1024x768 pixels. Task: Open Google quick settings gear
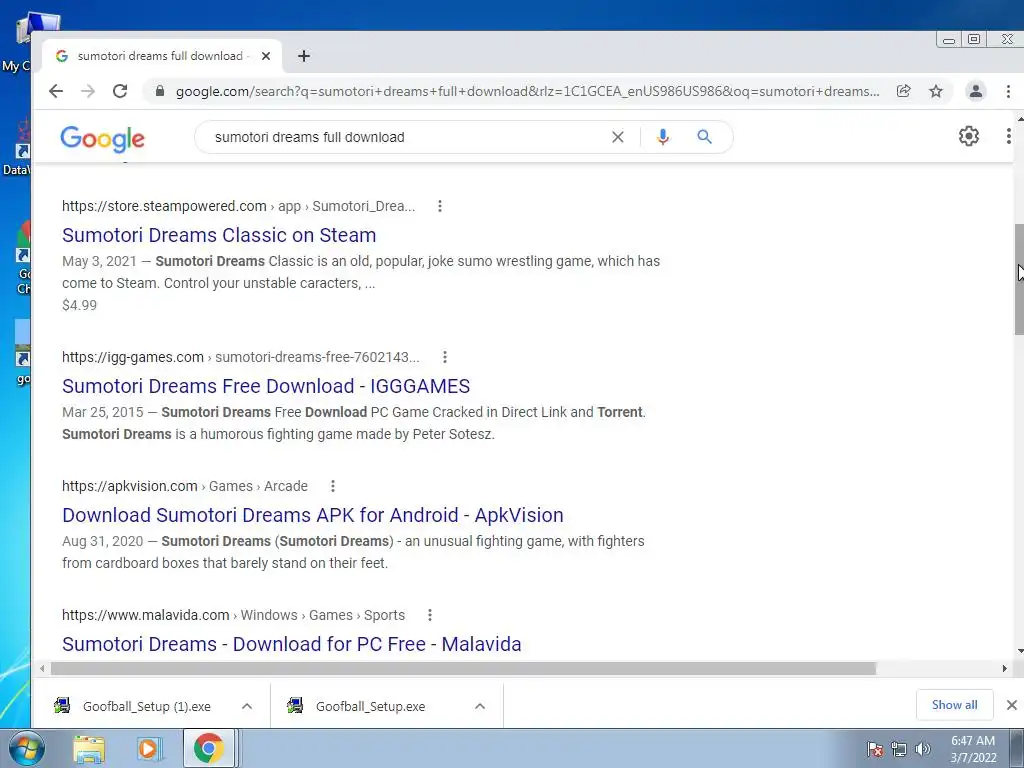(968, 136)
